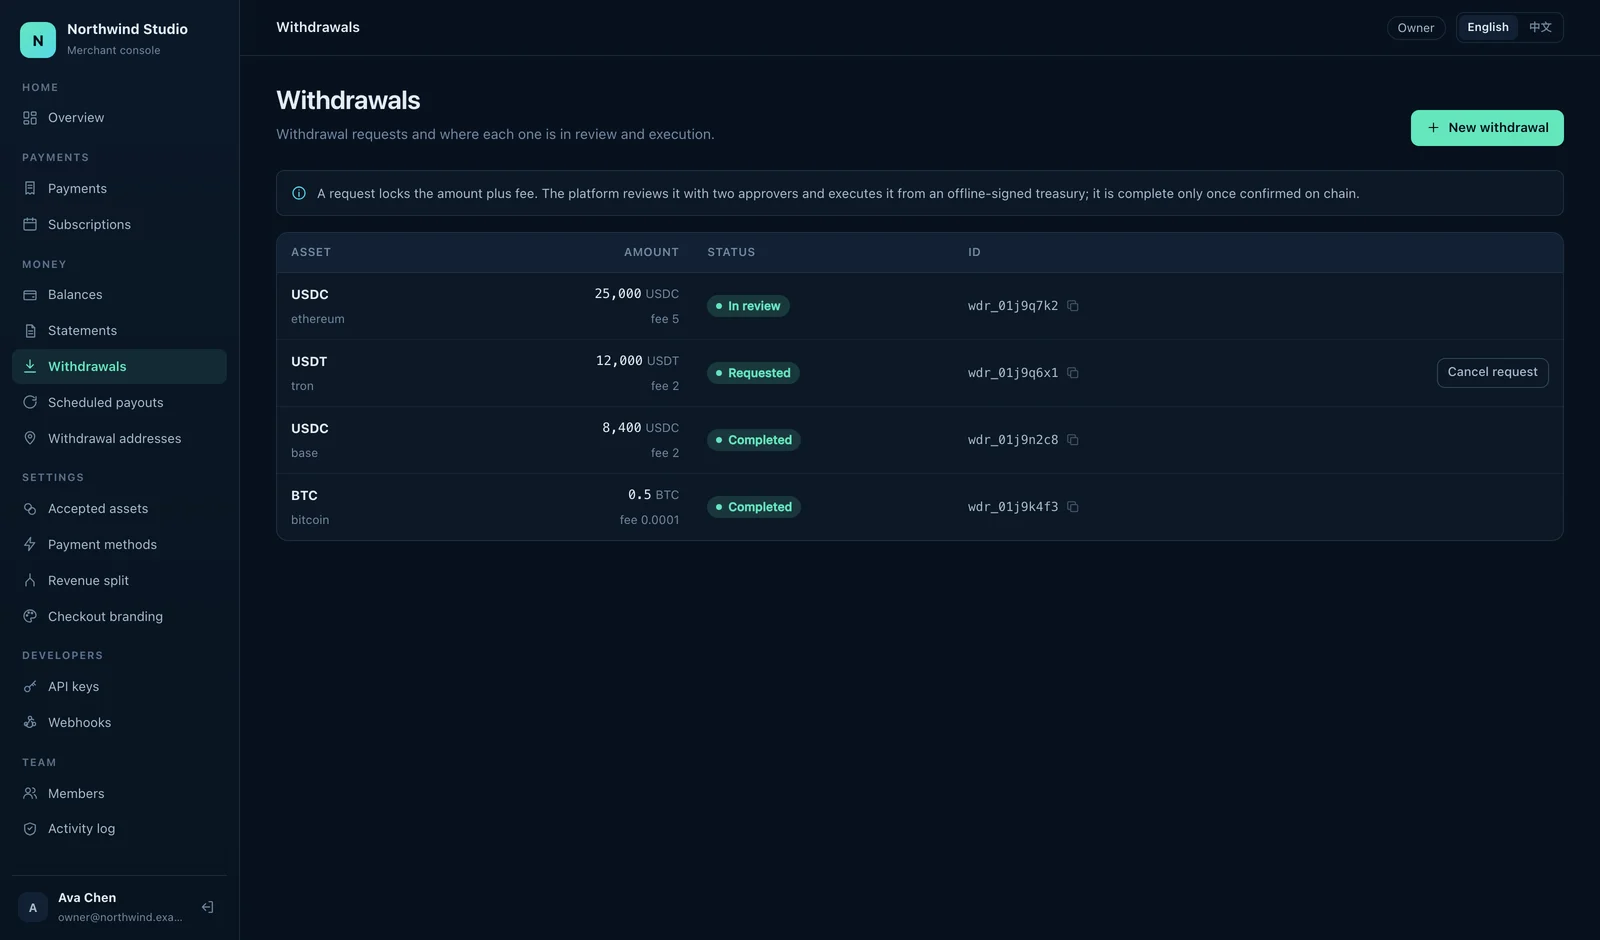This screenshot has height=940, width=1600.
Task: Open Payment methods settings
Action: [119, 545]
